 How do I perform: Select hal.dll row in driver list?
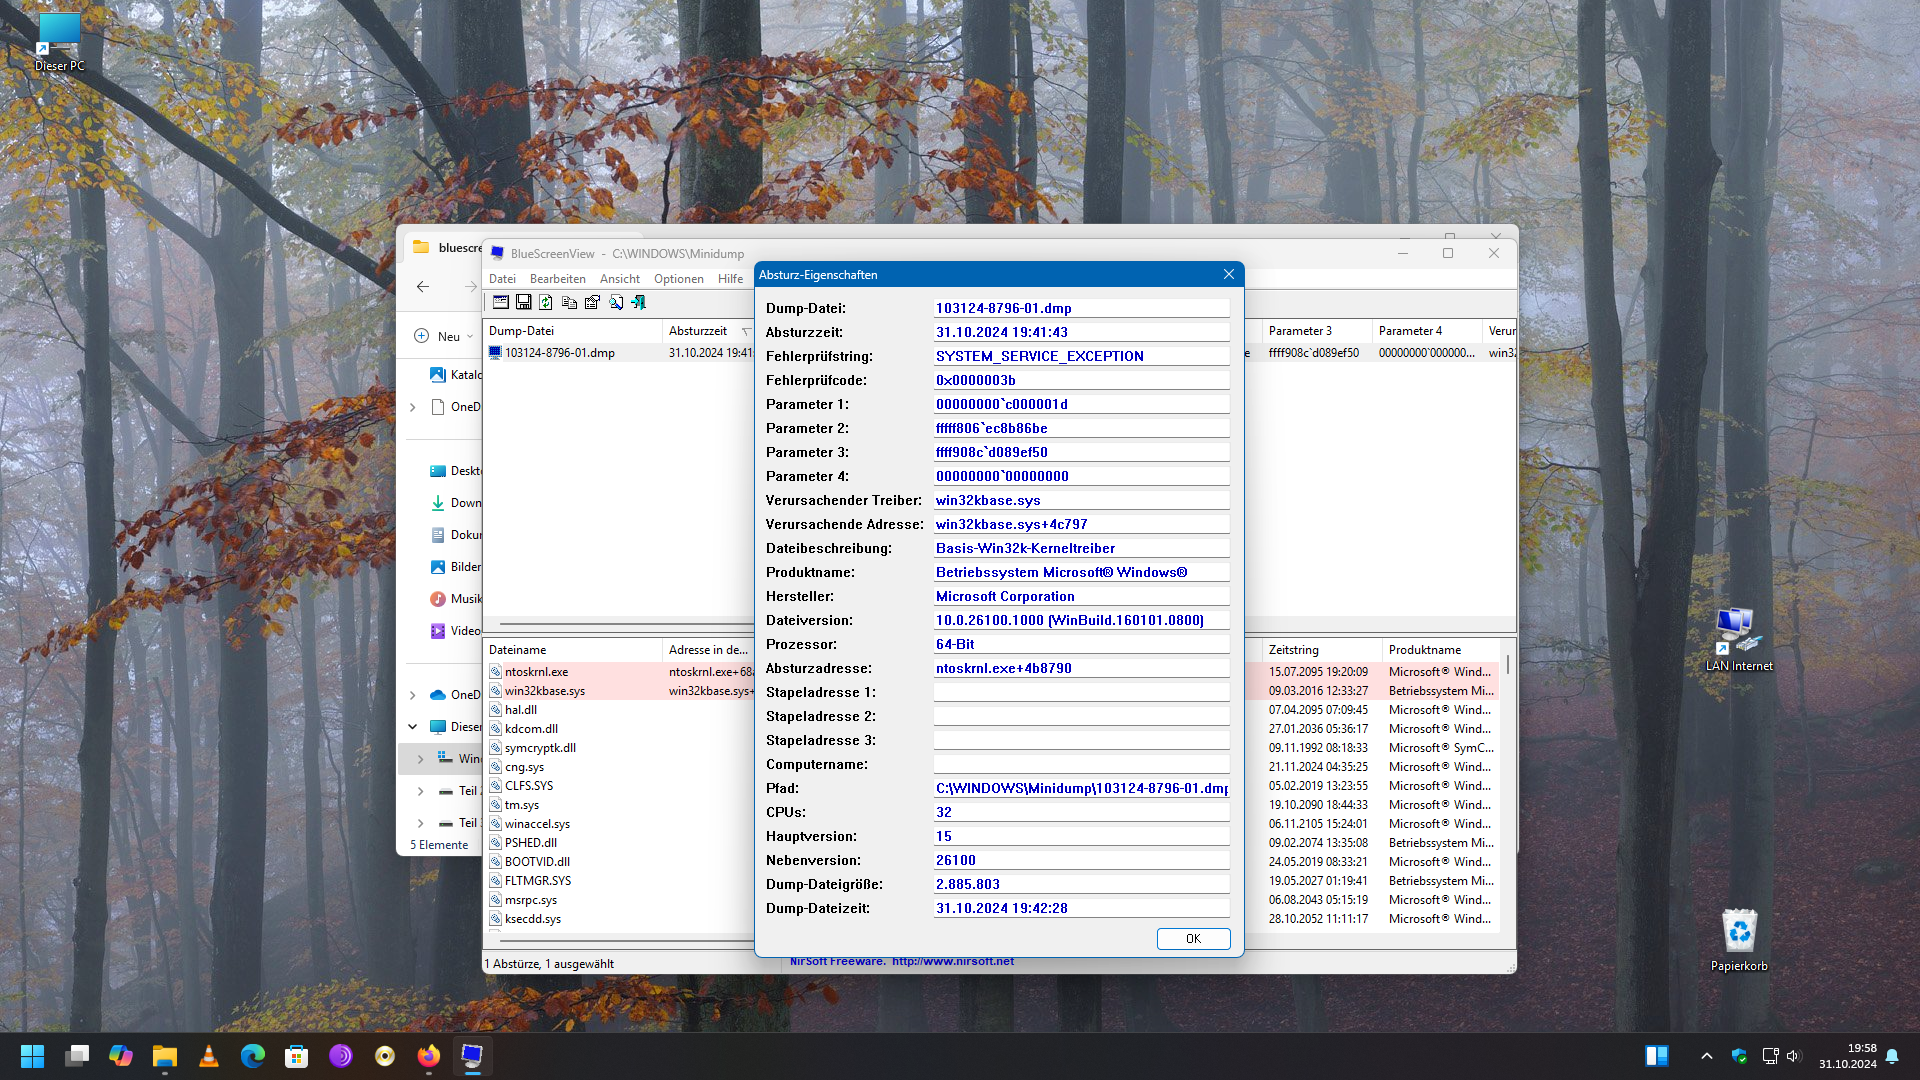pos(521,710)
